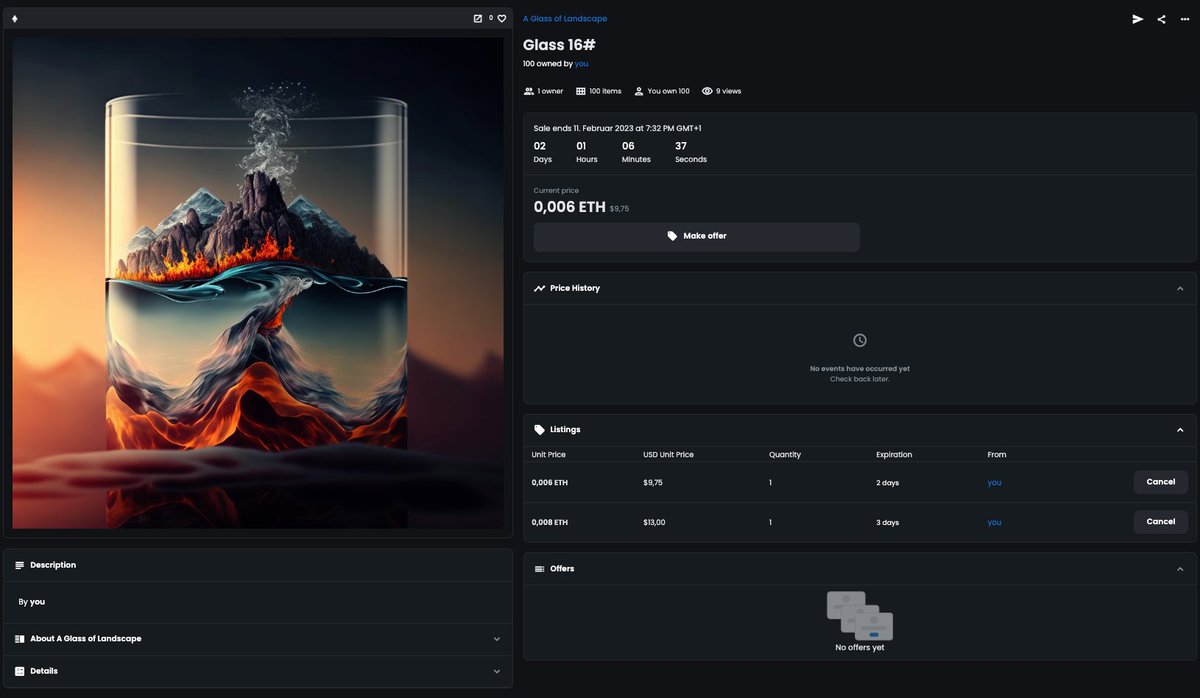Screen dimensions: 1200x698
Task: Click the Unit Price column header
Action: (x=549, y=455)
